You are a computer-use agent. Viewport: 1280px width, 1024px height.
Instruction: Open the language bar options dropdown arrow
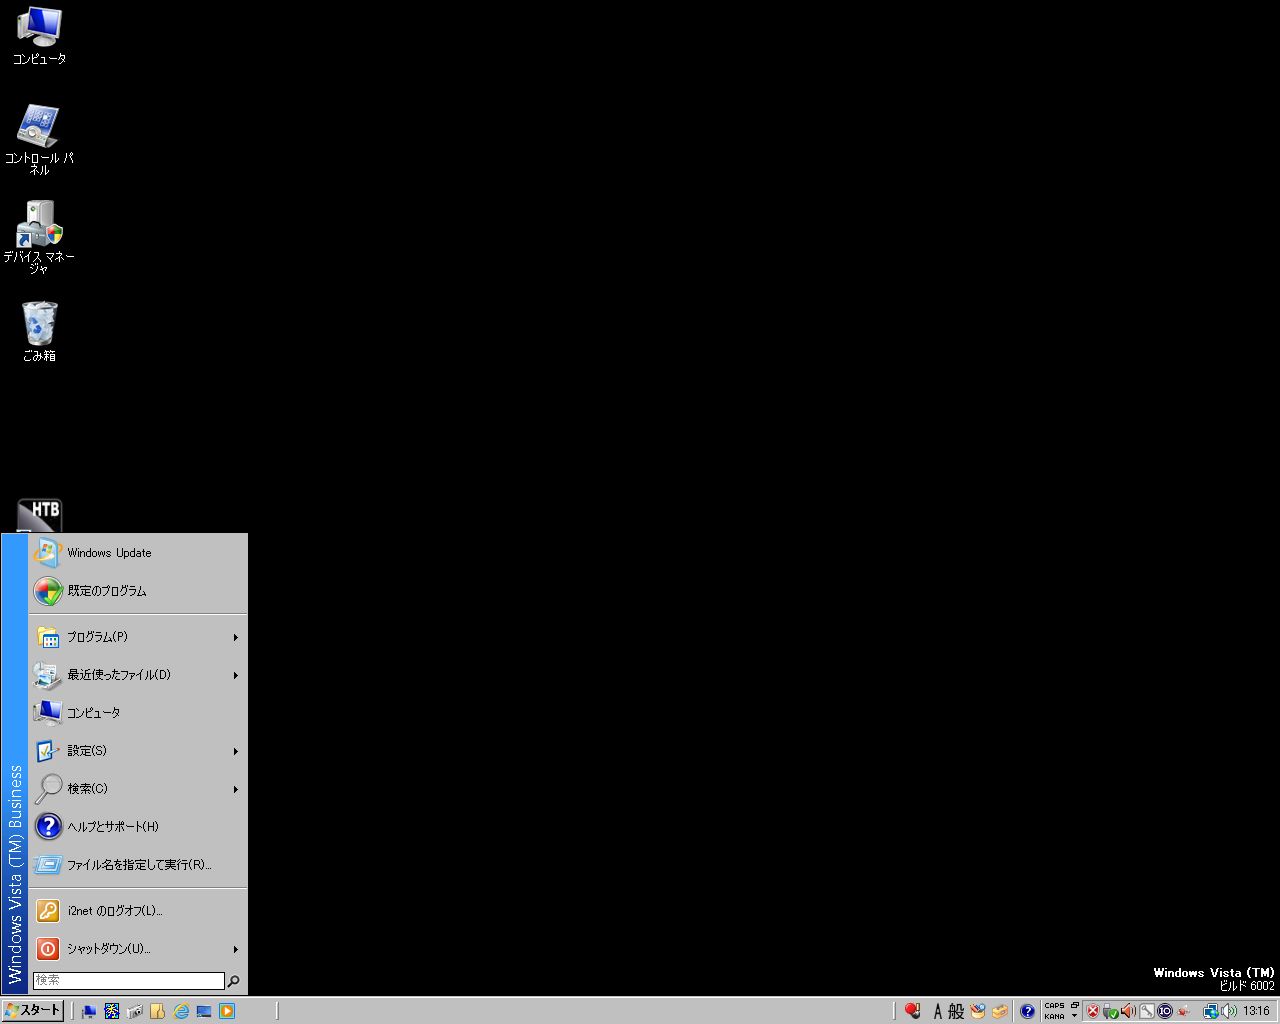pos(1074,1016)
